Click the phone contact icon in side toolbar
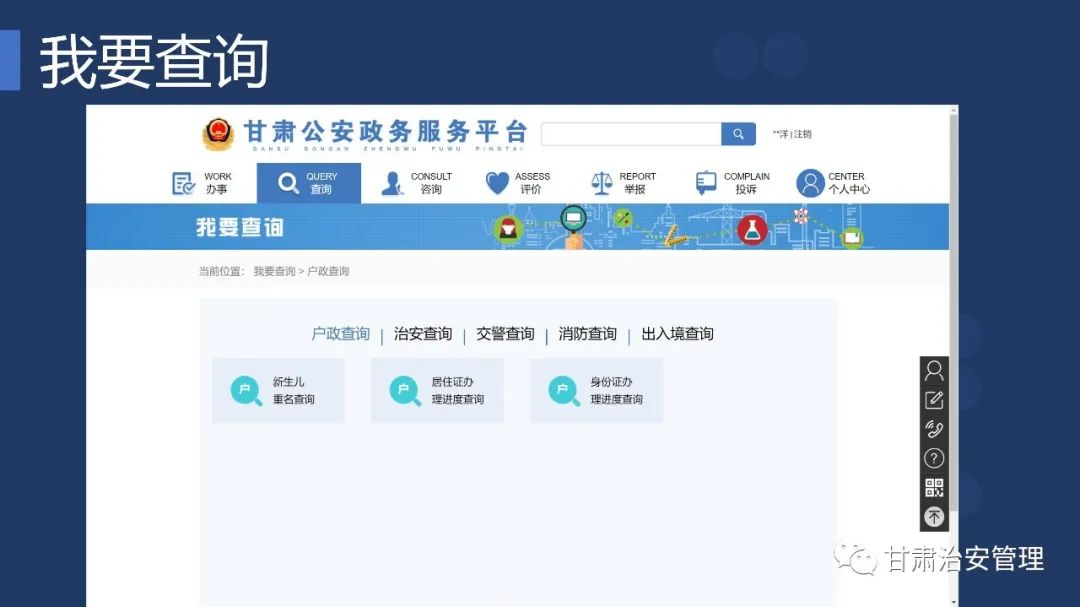Image resolution: width=1080 pixels, height=607 pixels. pos(934,429)
